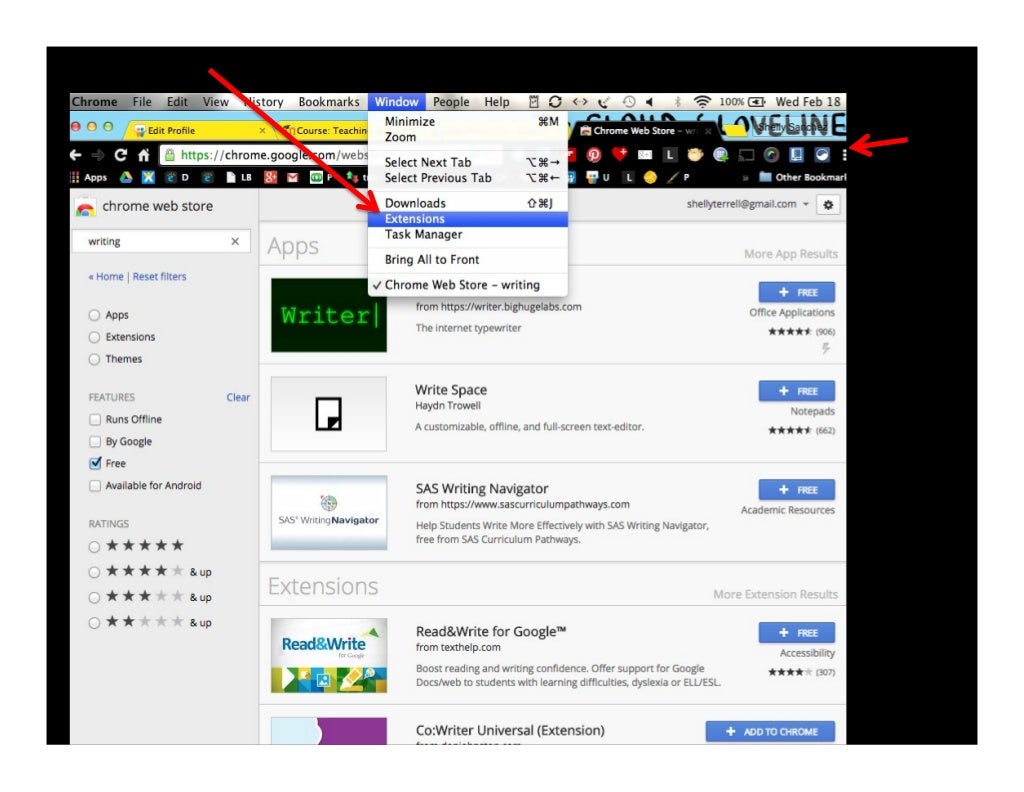Open the Apps grid bookmark
The width and height of the screenshot is (1024, 792).
pos(88,177)
